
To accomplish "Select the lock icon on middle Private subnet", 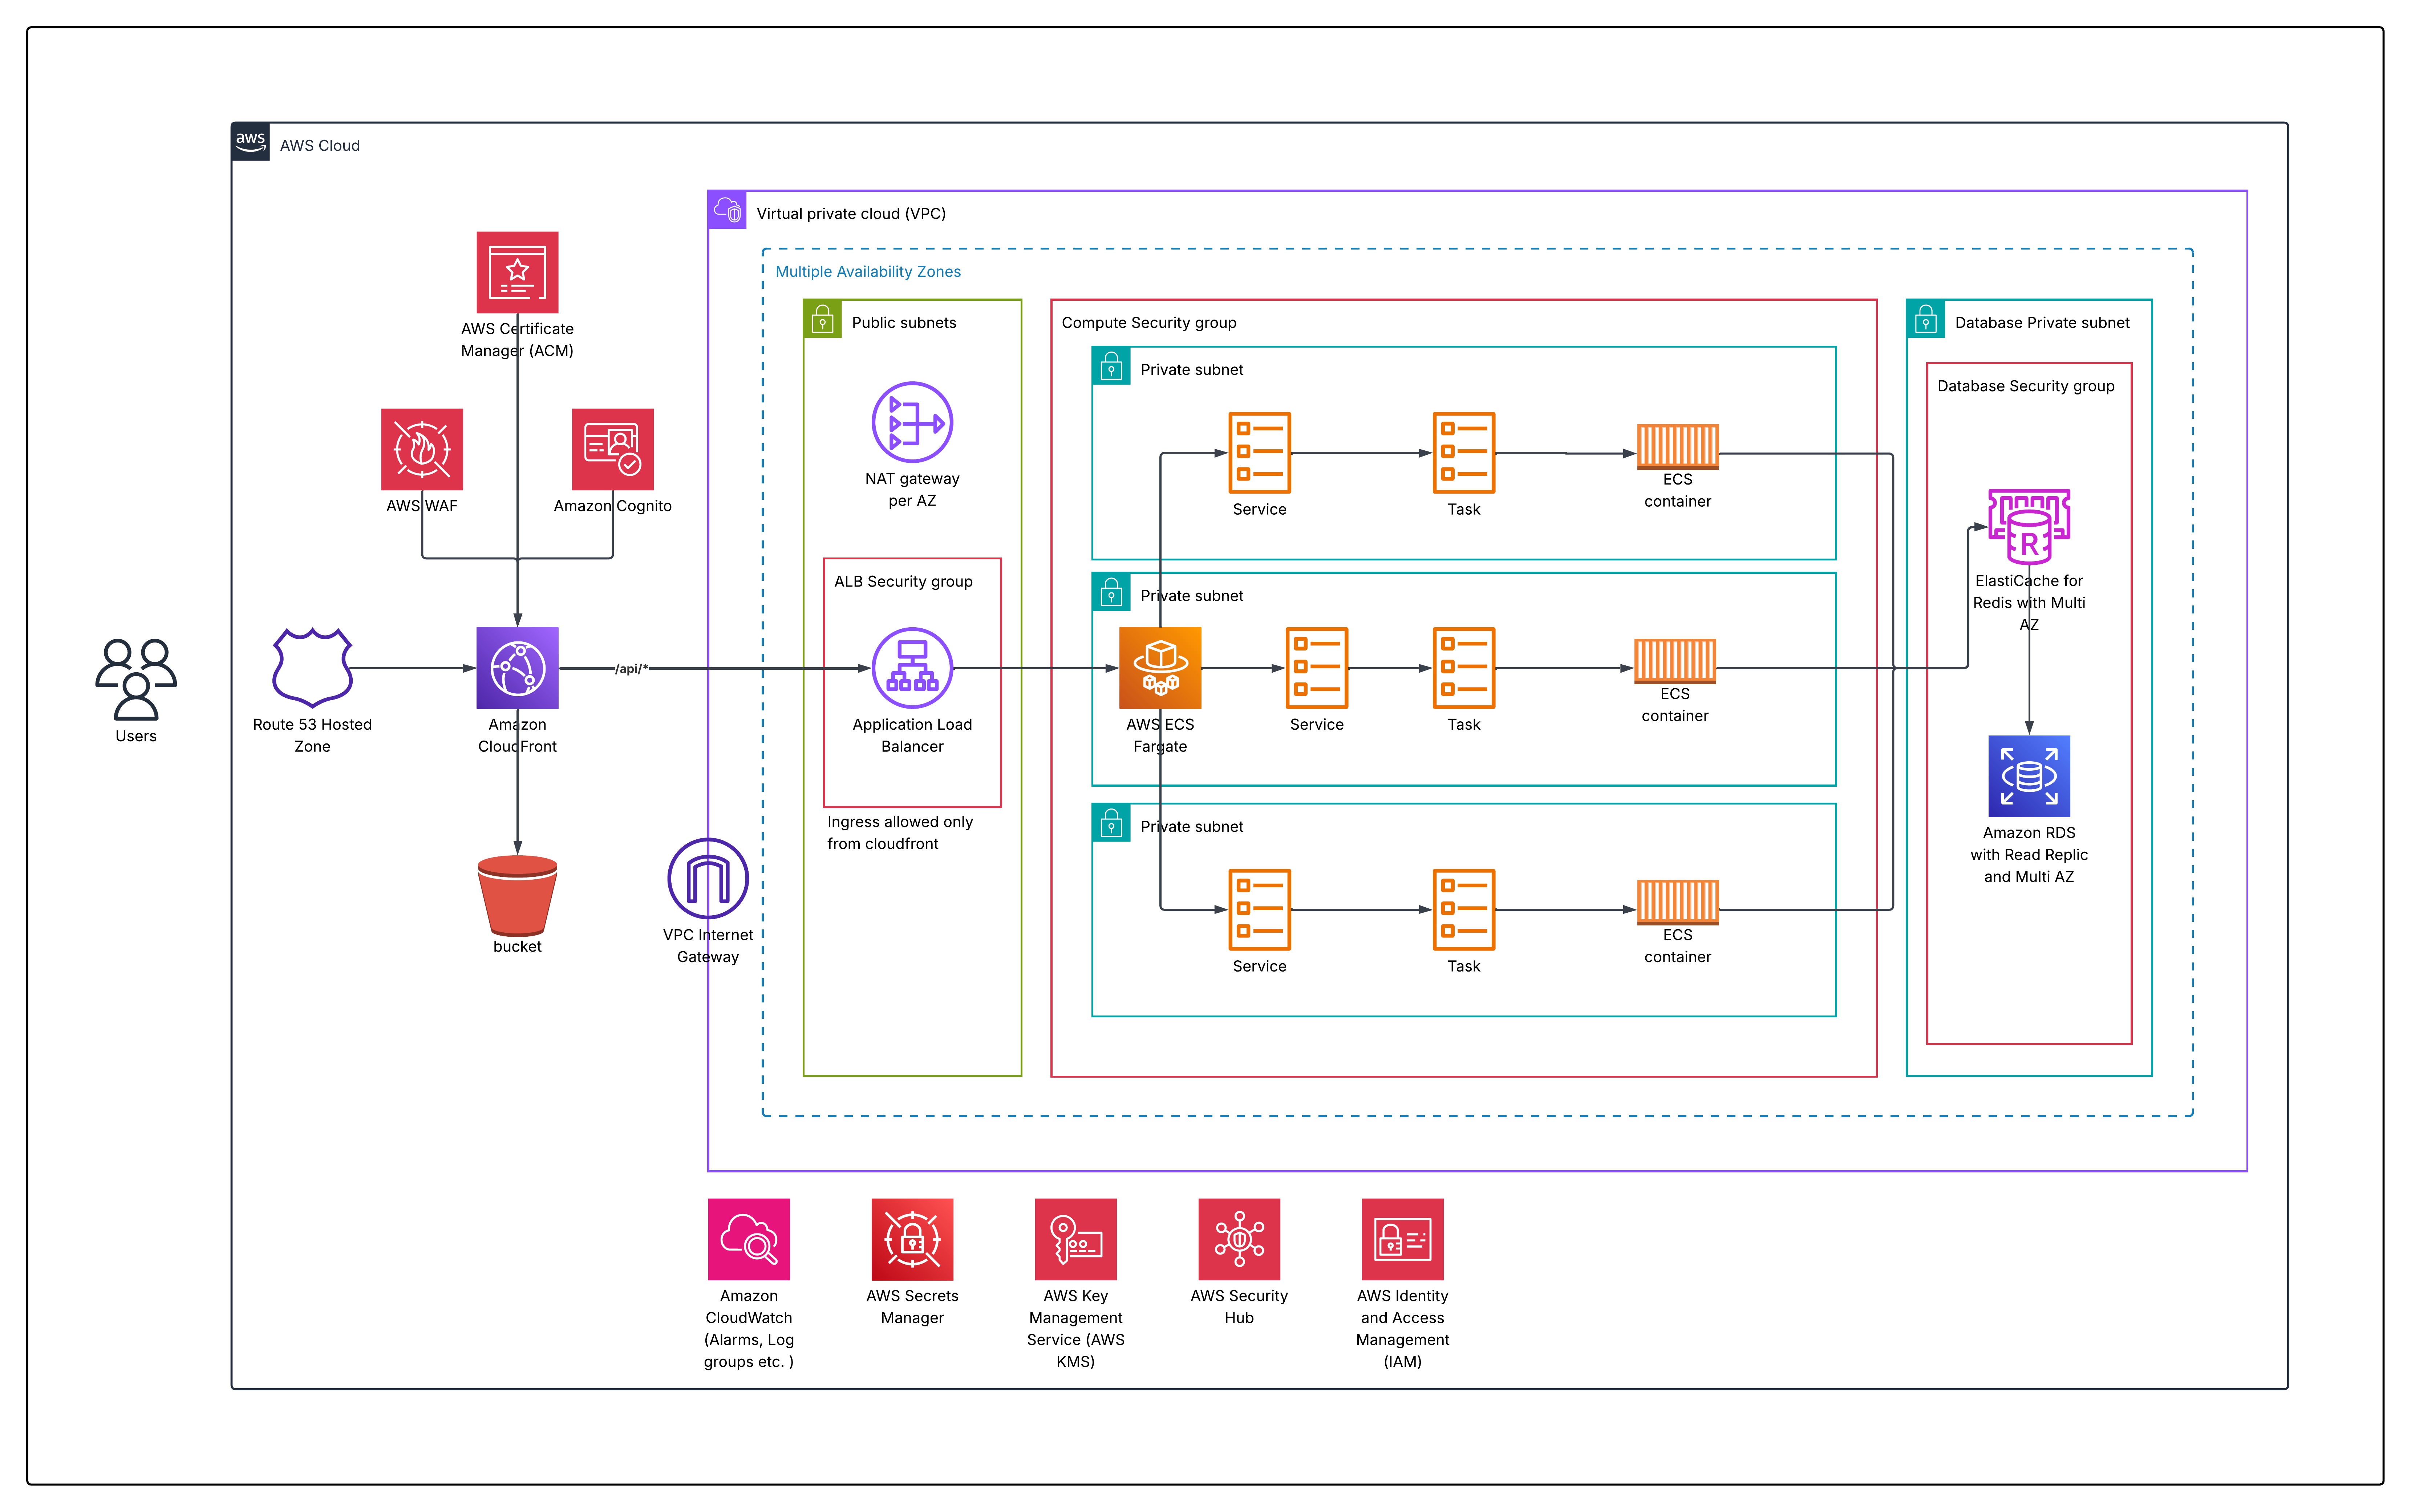I will [1111, 592].
